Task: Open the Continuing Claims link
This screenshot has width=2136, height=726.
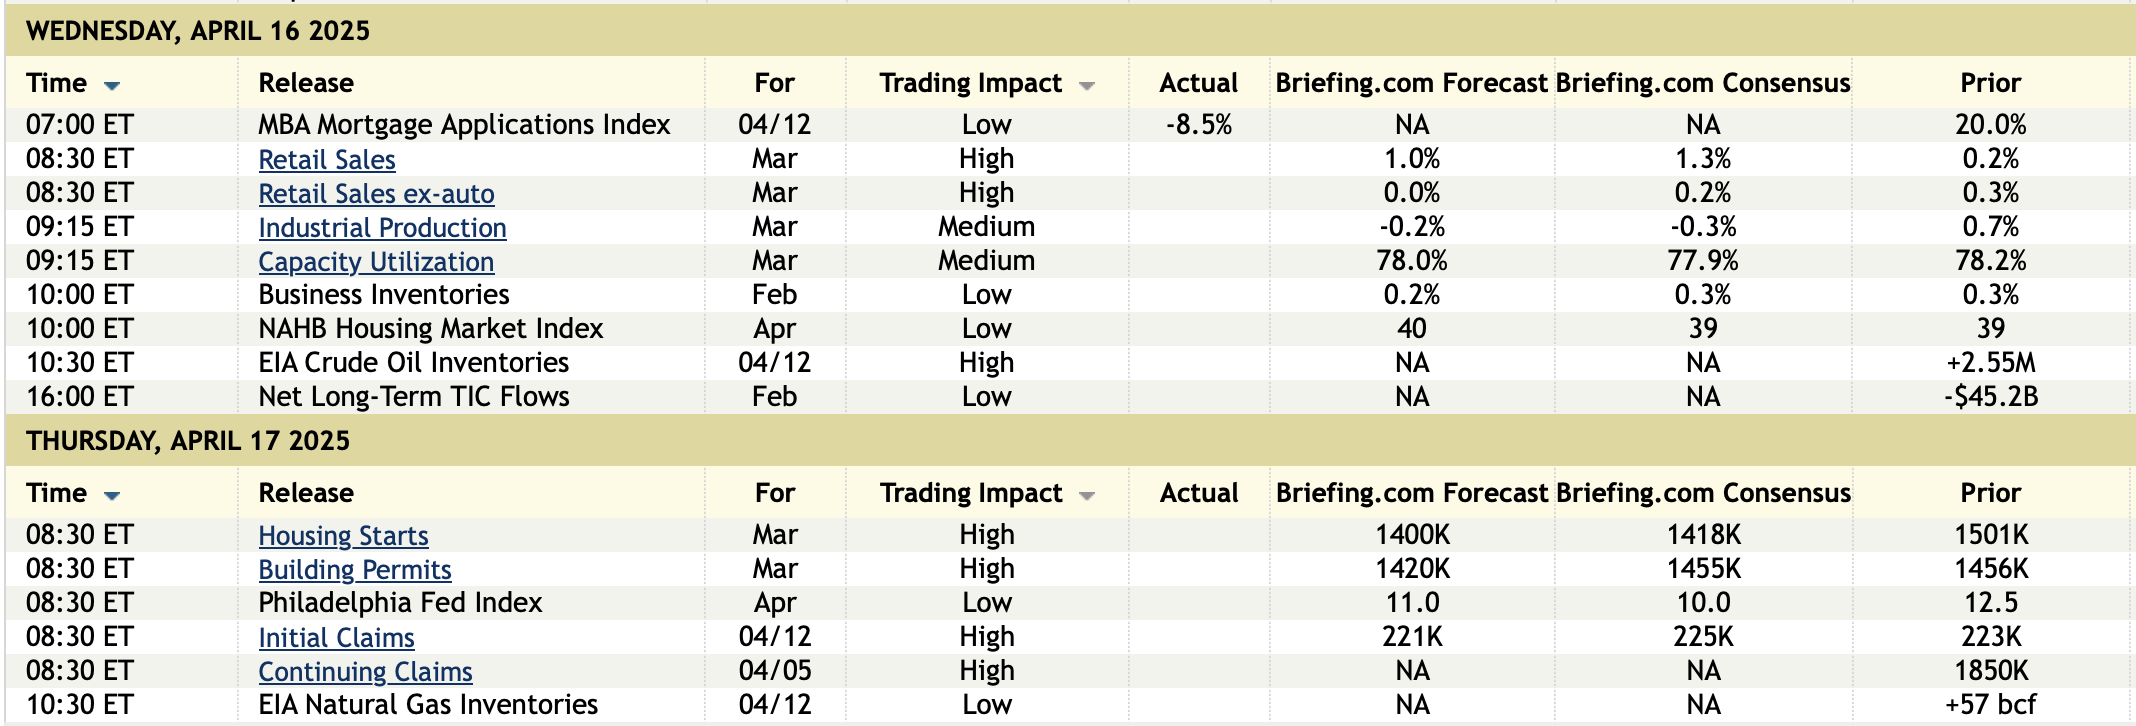Action: [365, 672]
